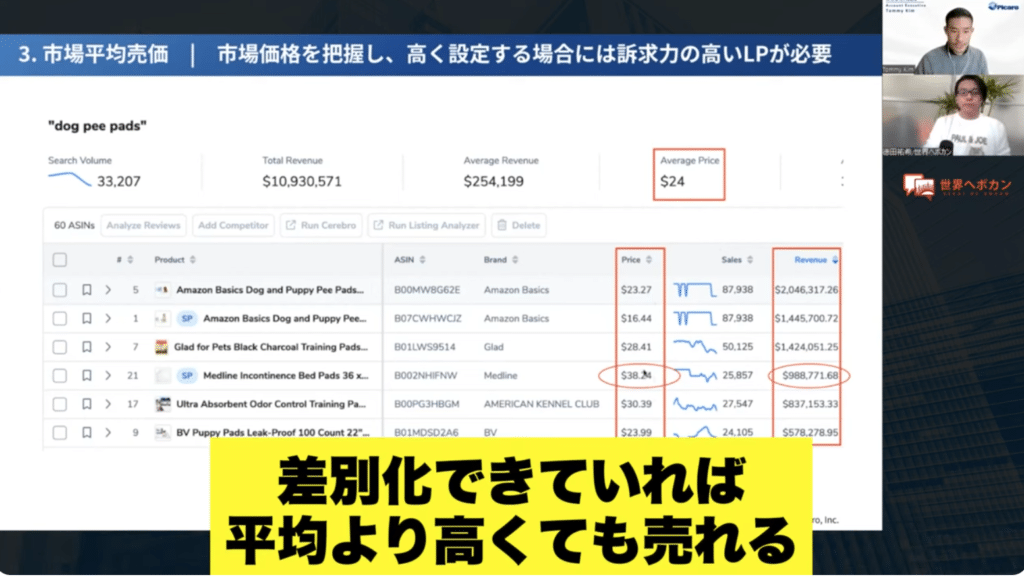
Task: Open Medline Incontinence Bed Pads product link
Action: point(285,375)
